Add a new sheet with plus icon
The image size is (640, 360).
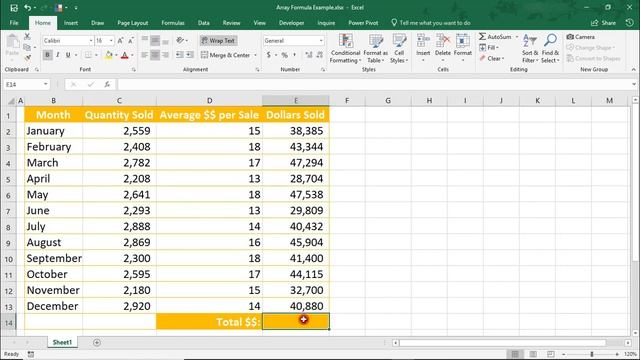pos(97,342)
